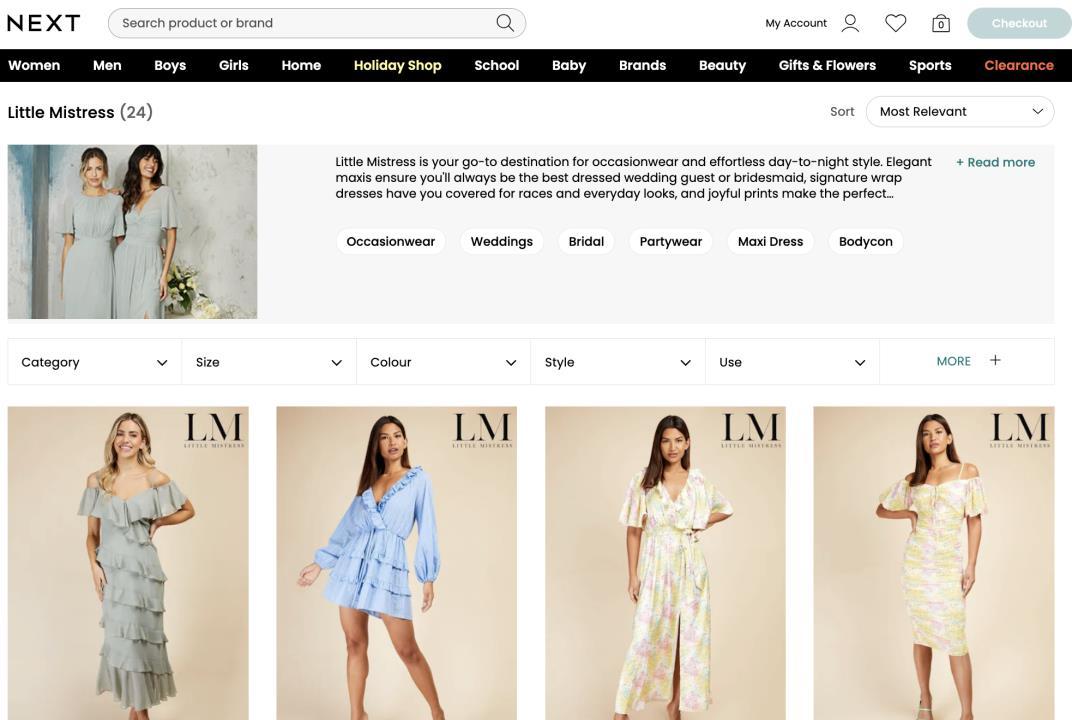This screenshot has height=720, width=1072.
Task: Select the Partywear tag
Action: pos(671,241)
